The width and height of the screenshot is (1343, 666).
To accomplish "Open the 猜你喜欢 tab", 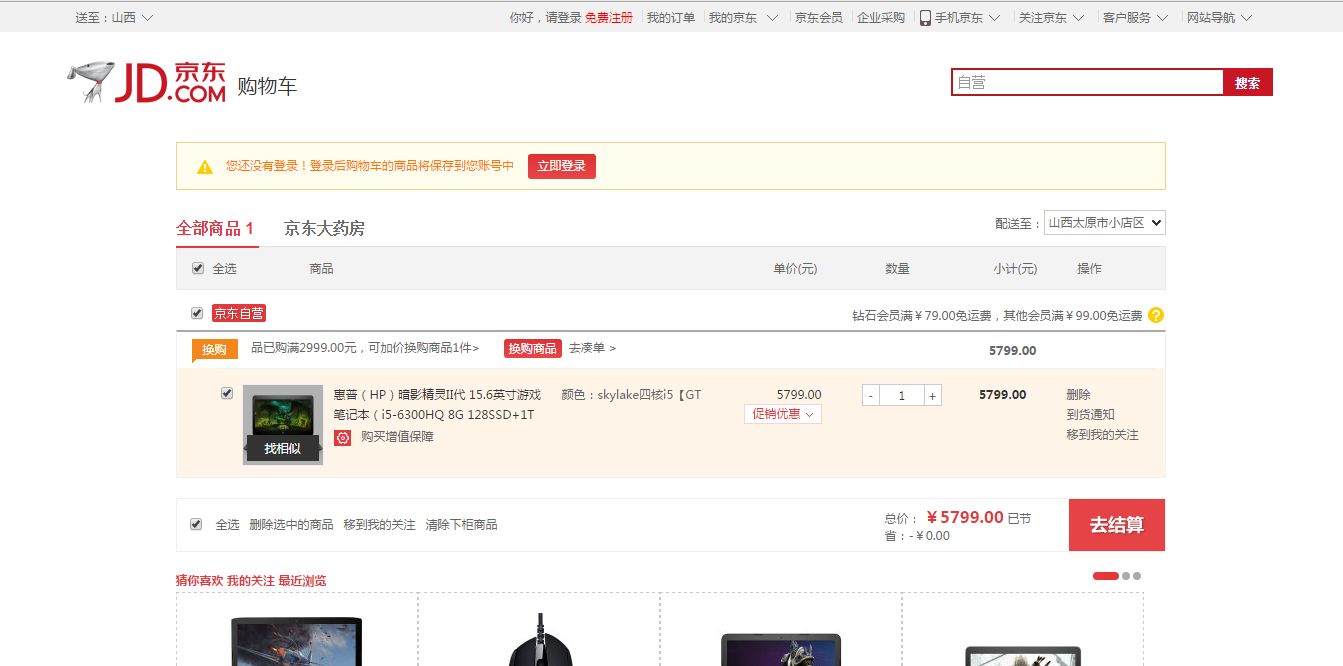I will click(199, 580).
